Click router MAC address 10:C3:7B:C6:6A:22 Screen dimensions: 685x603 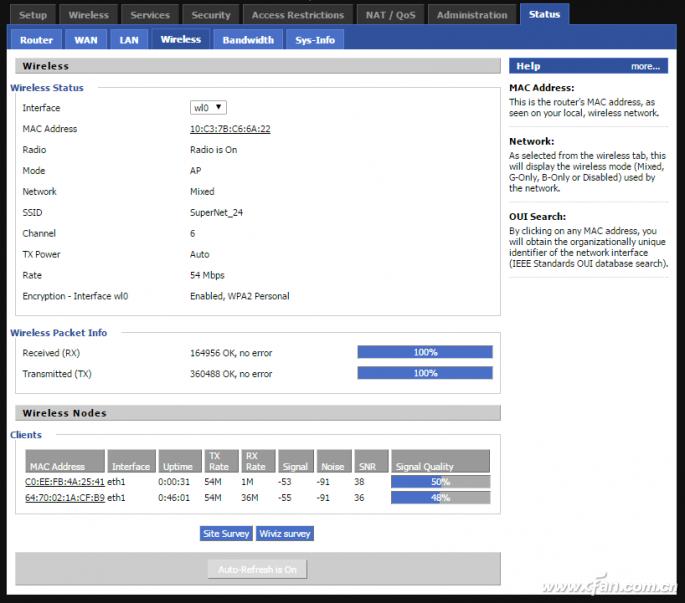pyautogui.click(x=230, y=129)
